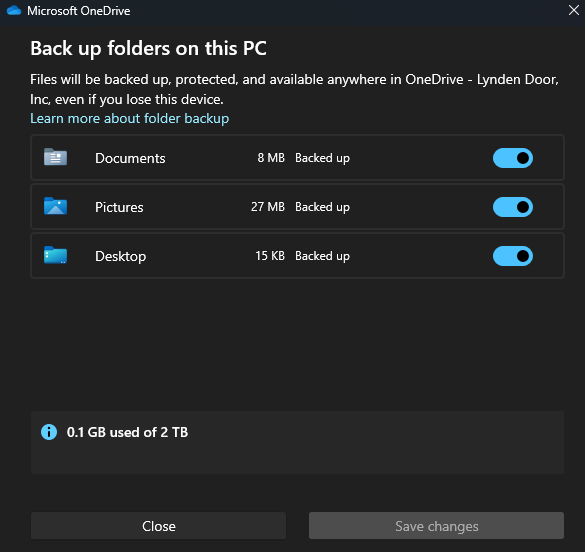585x552 pixels.
Task: Click the Documents folder icon
Action: [55, 157]
